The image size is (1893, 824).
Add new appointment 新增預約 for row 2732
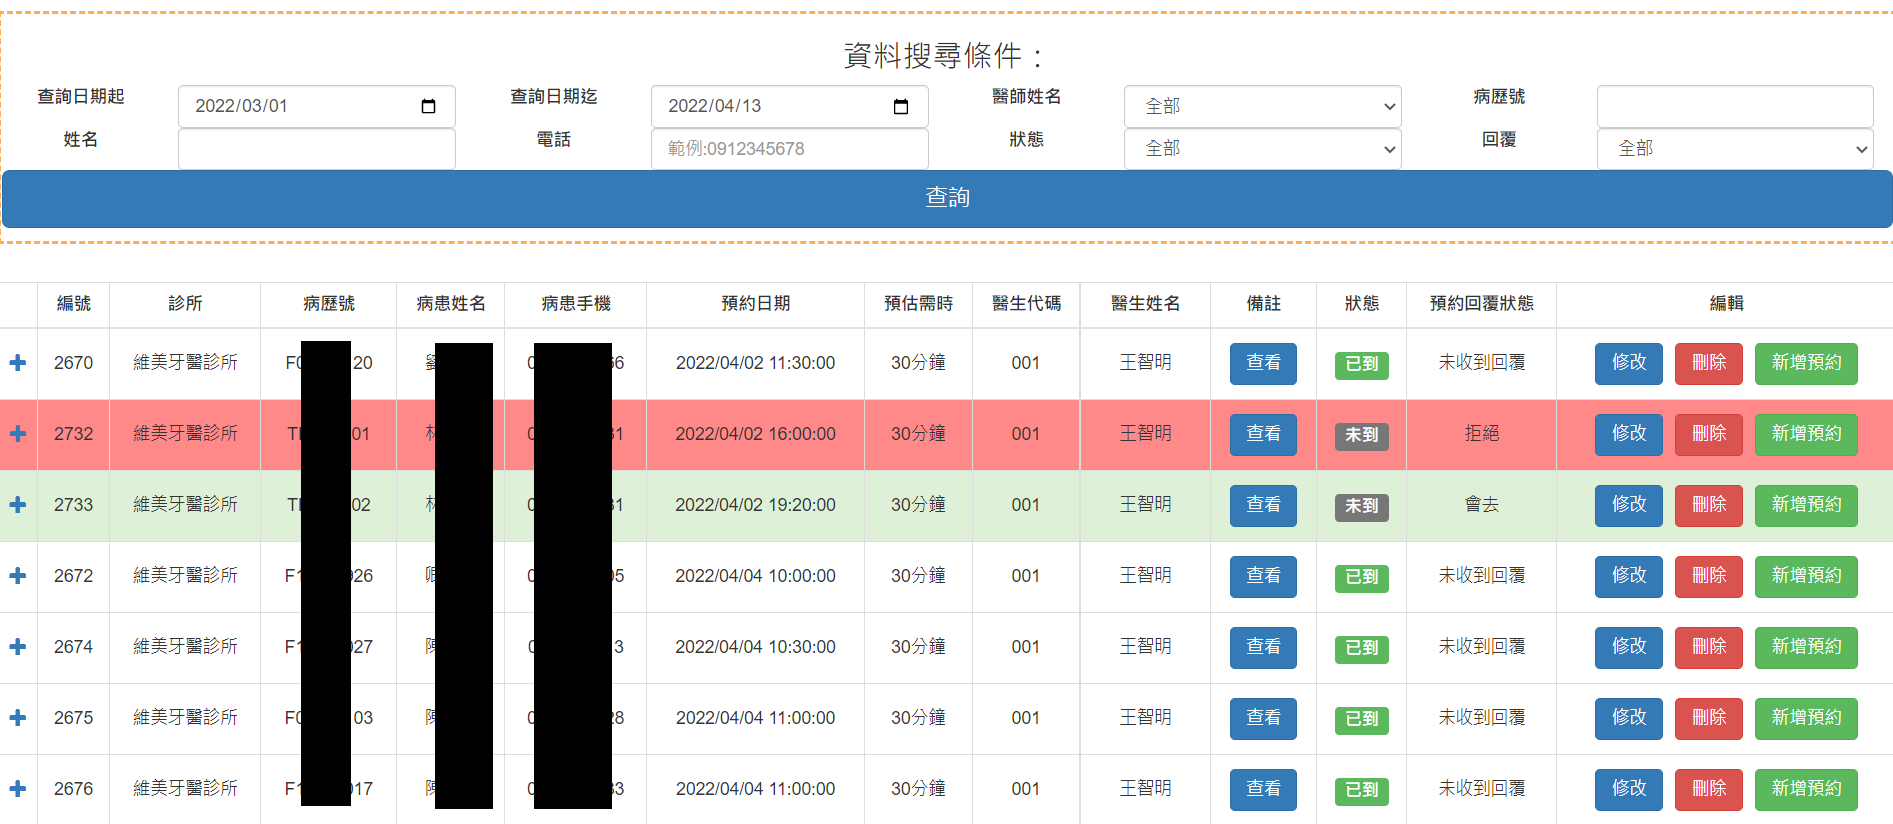pos(1806,434)
